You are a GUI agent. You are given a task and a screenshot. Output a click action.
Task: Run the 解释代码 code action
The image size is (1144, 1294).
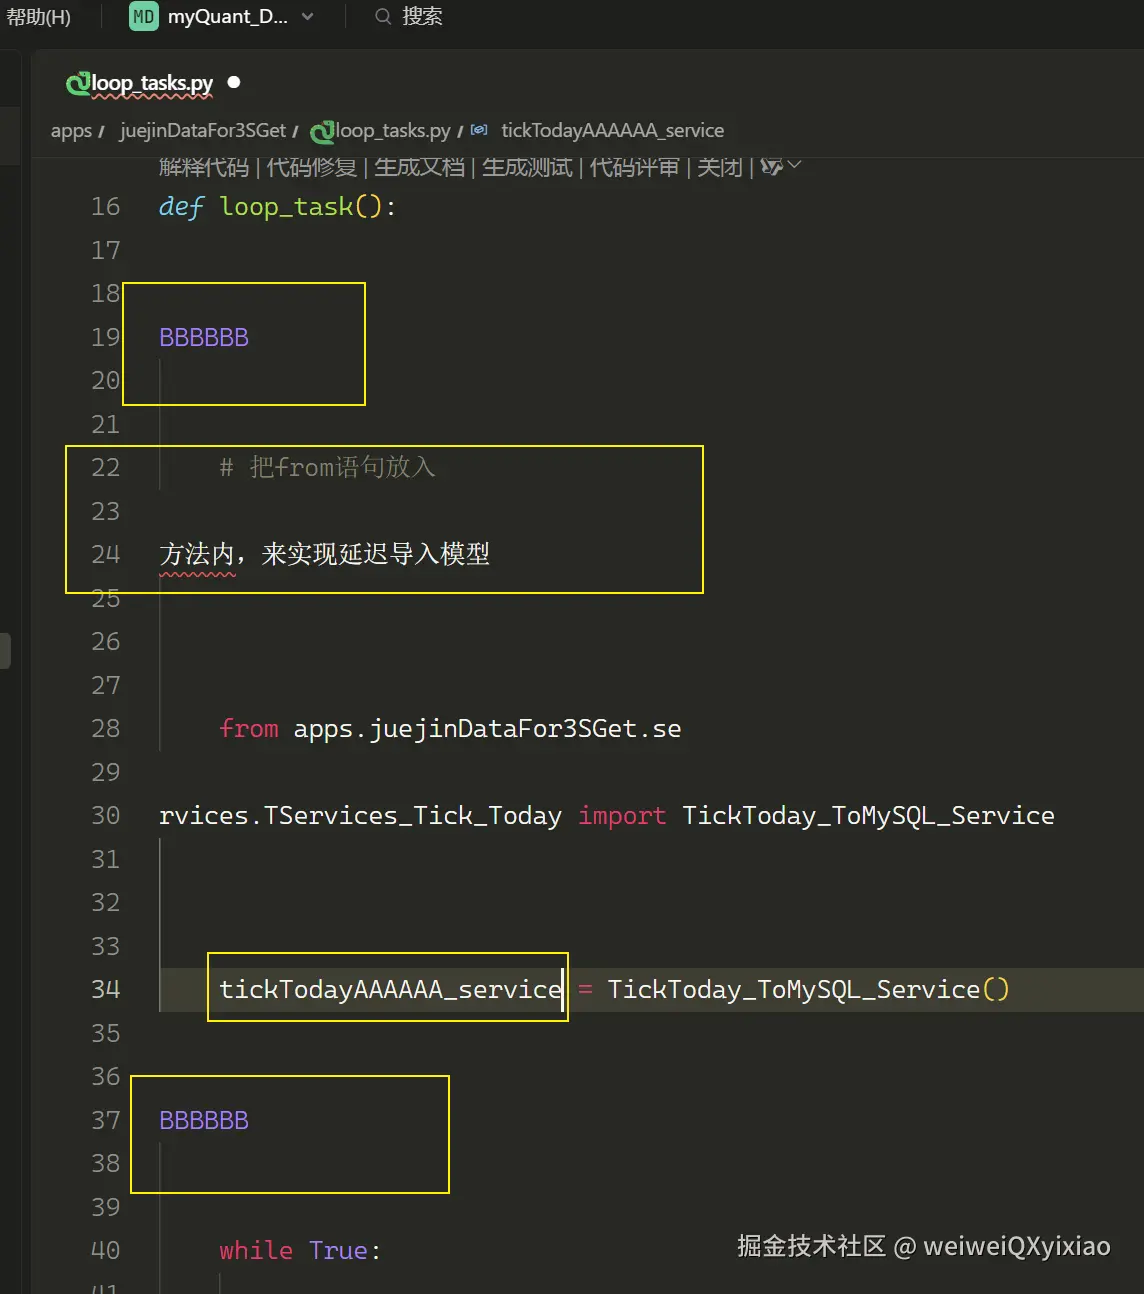click(x=203, y=167)
